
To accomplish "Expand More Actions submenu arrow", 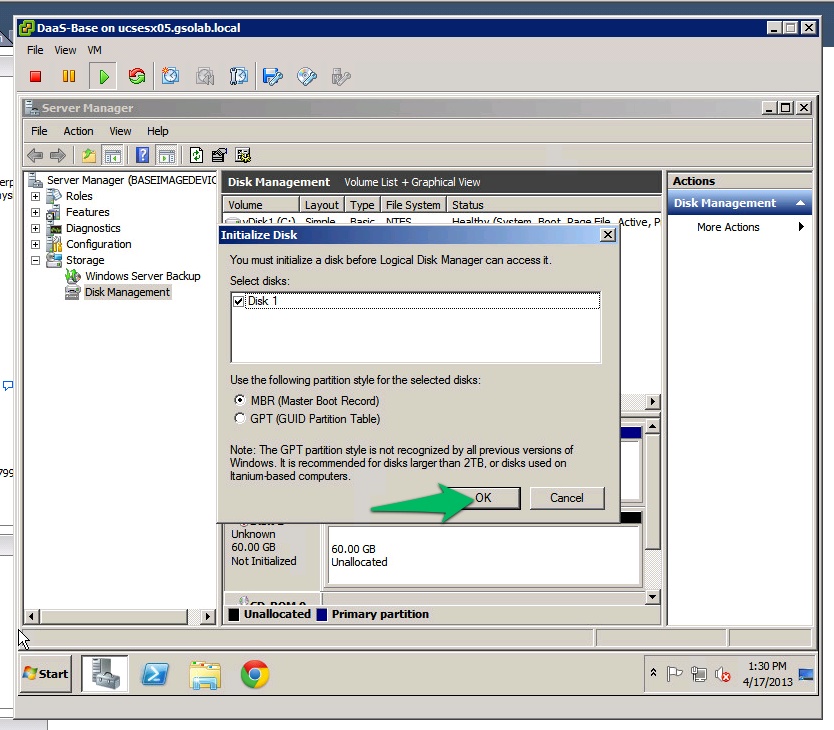I will [801, 227].
